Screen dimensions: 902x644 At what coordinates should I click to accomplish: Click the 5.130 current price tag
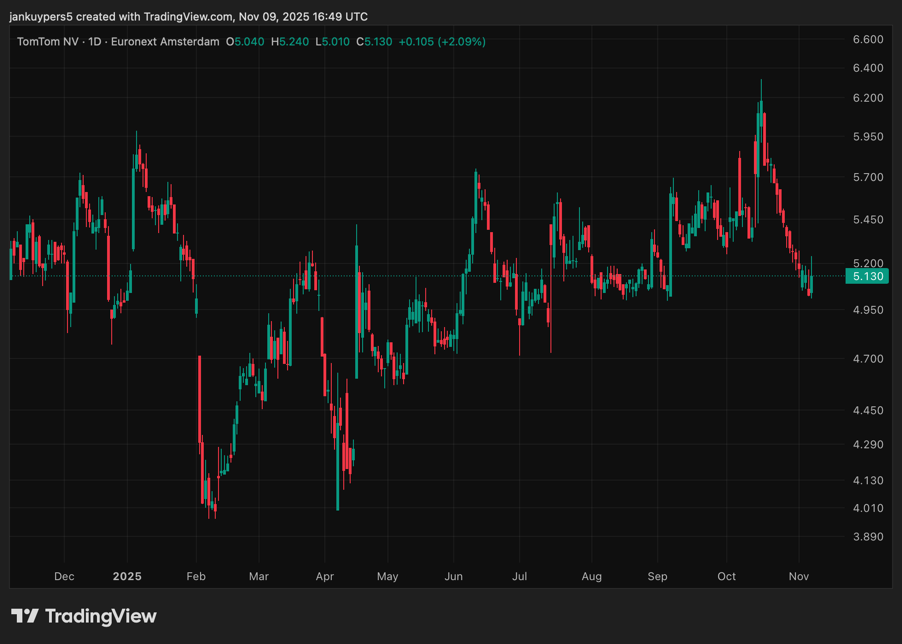pos(868,277)
